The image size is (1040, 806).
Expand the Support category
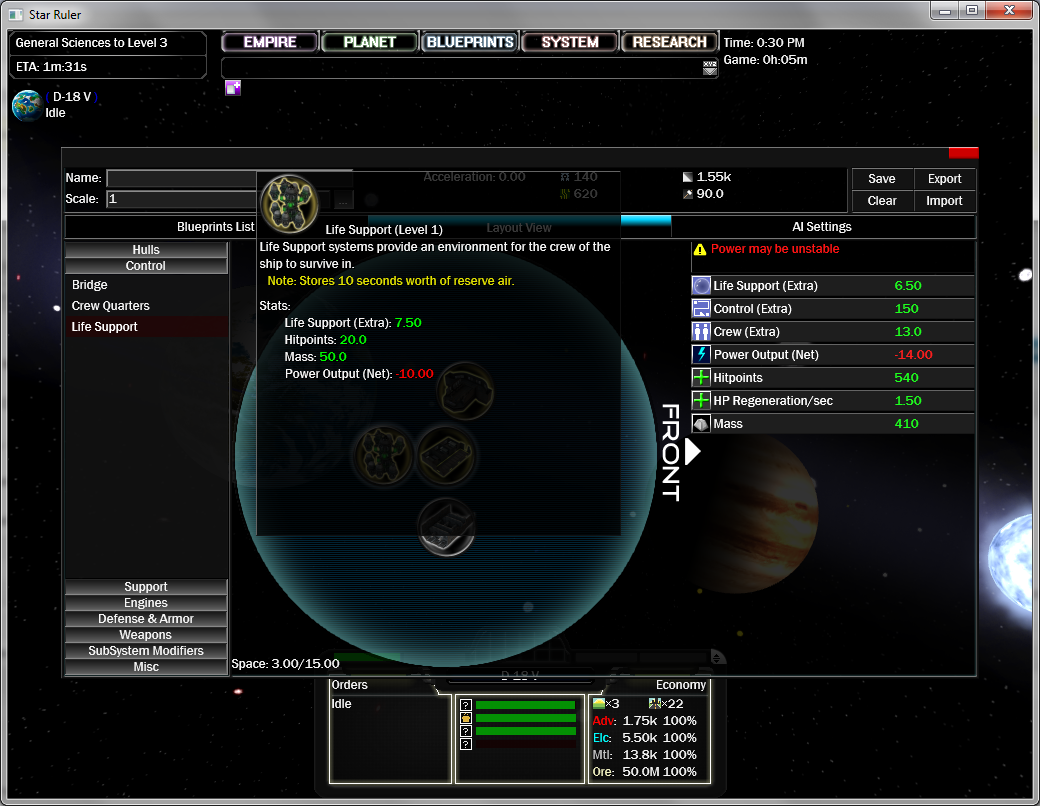[x=146, y=586]
